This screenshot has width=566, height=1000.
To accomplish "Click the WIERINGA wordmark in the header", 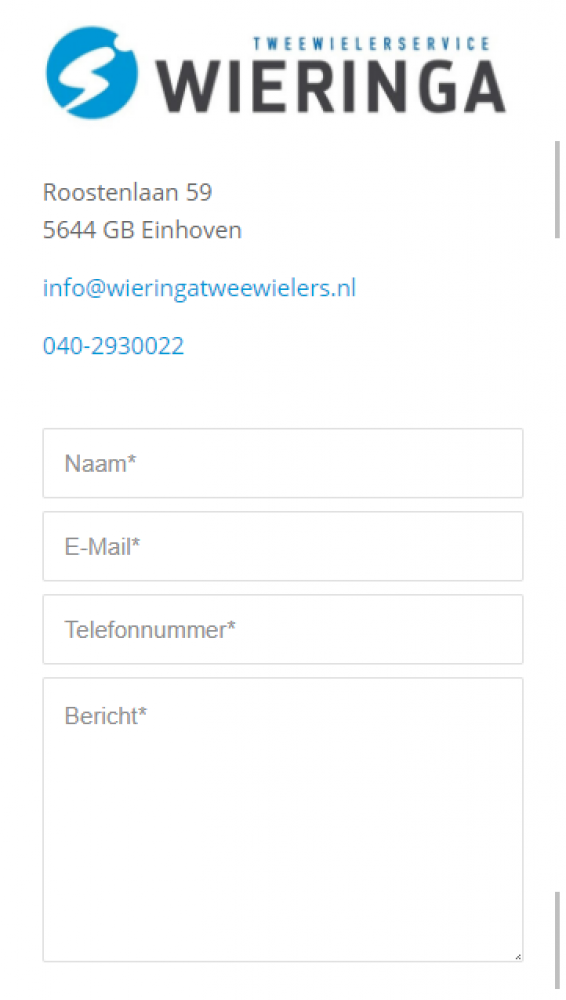I will (x=331, y=87).
